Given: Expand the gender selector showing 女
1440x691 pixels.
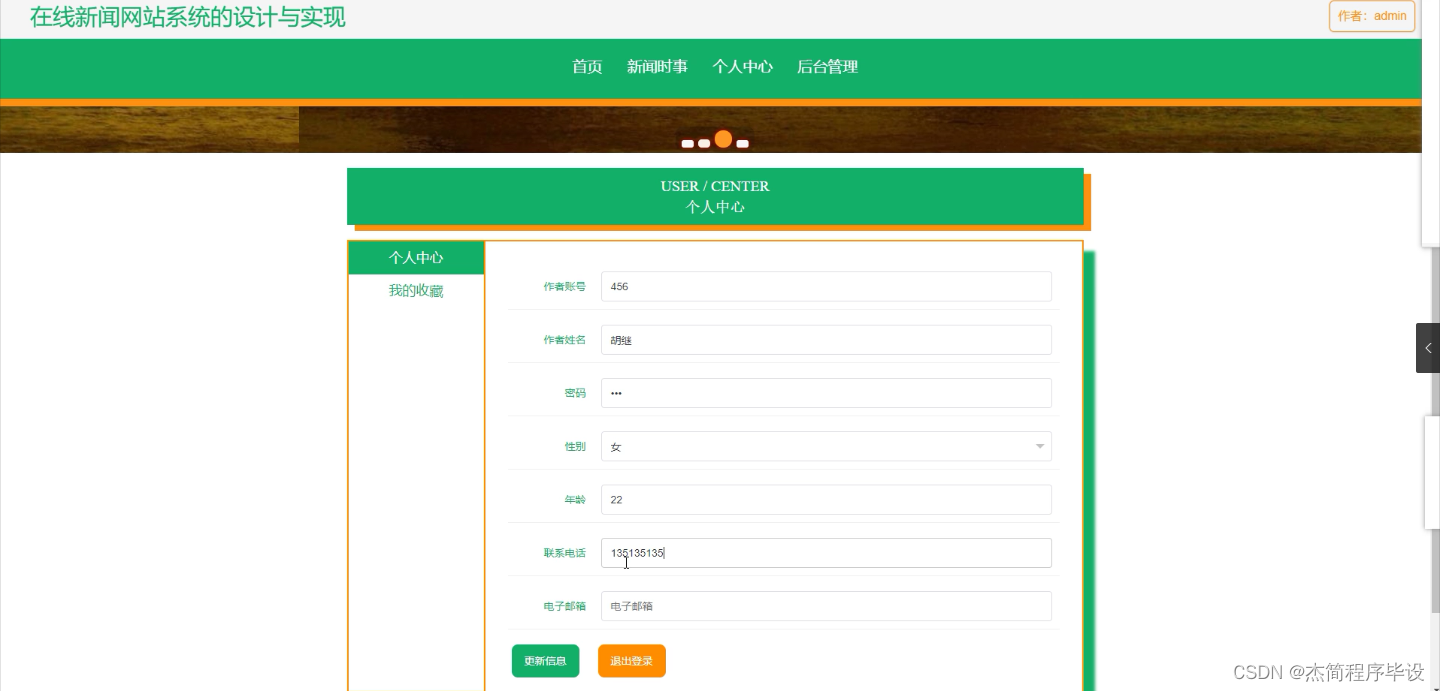Looking at the screenshot, I should click(x=825, y=446).
